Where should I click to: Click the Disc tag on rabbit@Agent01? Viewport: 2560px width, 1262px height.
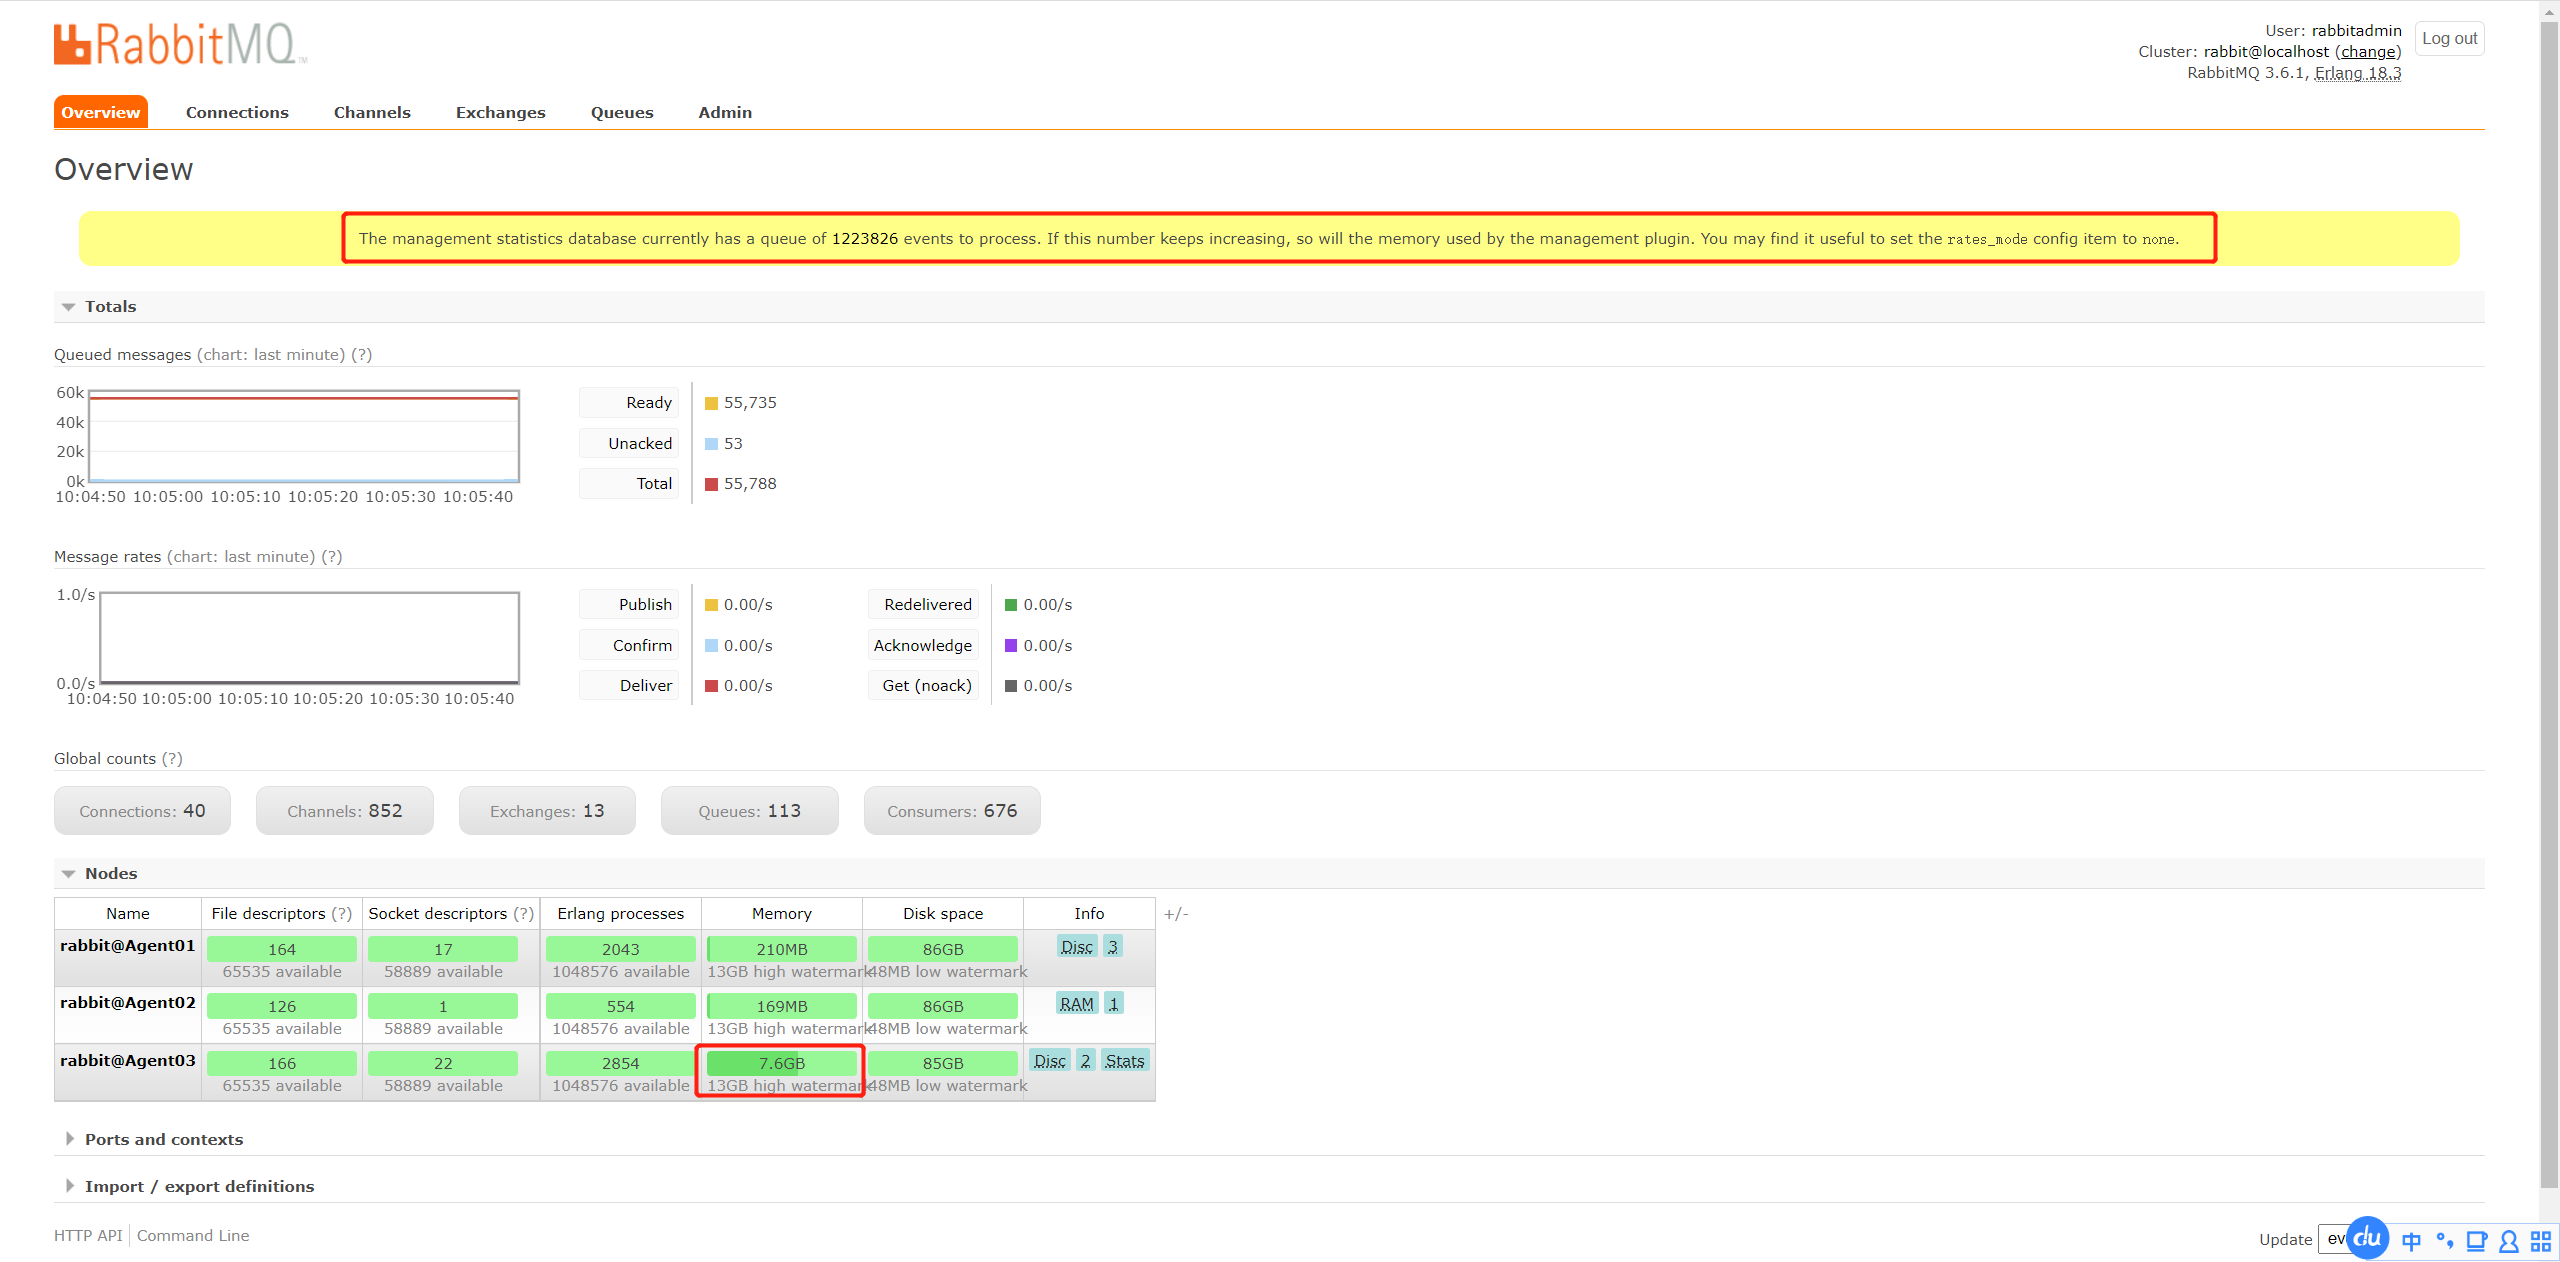(x=1076, y=947)
